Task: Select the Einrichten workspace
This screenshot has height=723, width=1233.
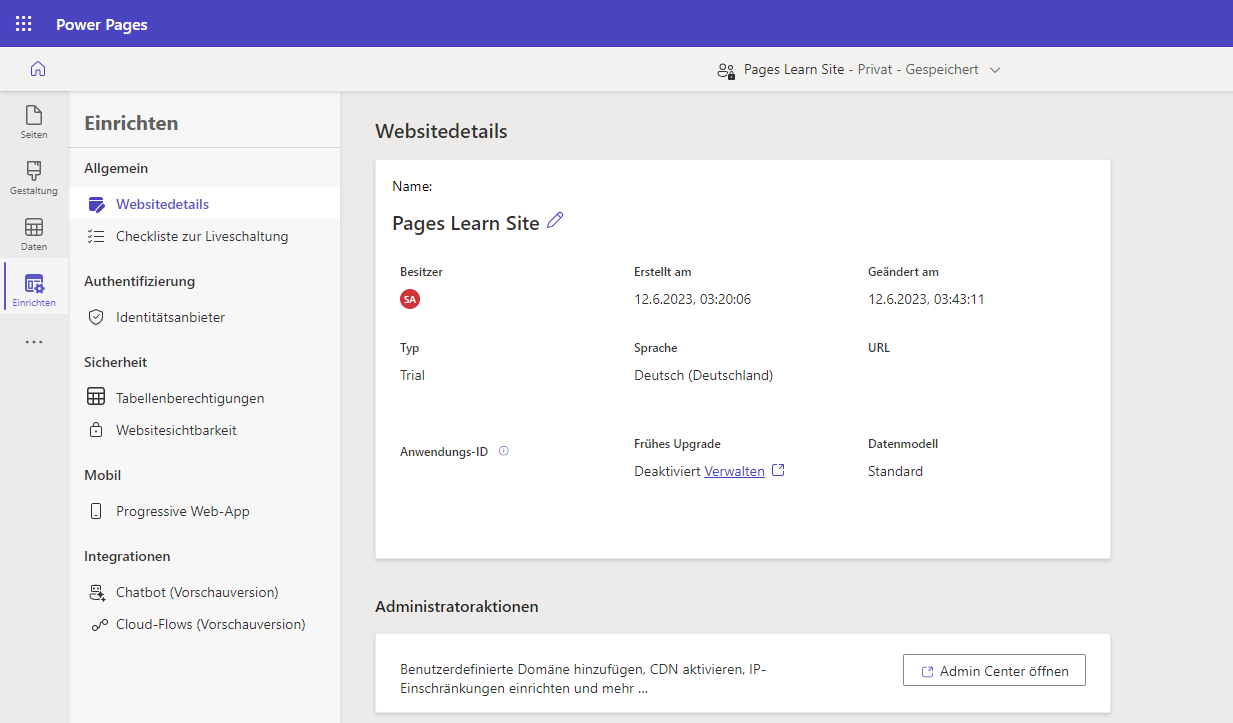Action: tap(34, 290)
